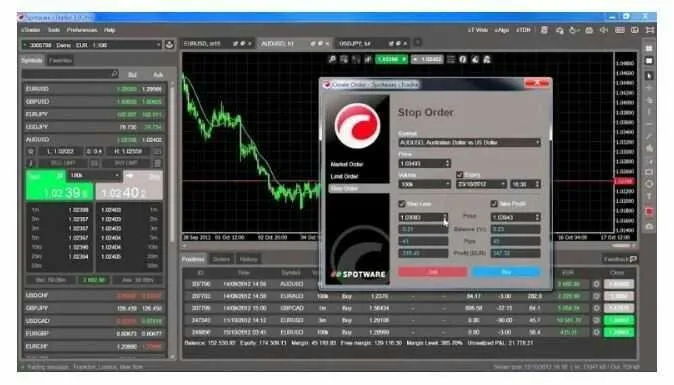
Task: Click the Price field stepper arrows
Action: (x=447, y=164)
